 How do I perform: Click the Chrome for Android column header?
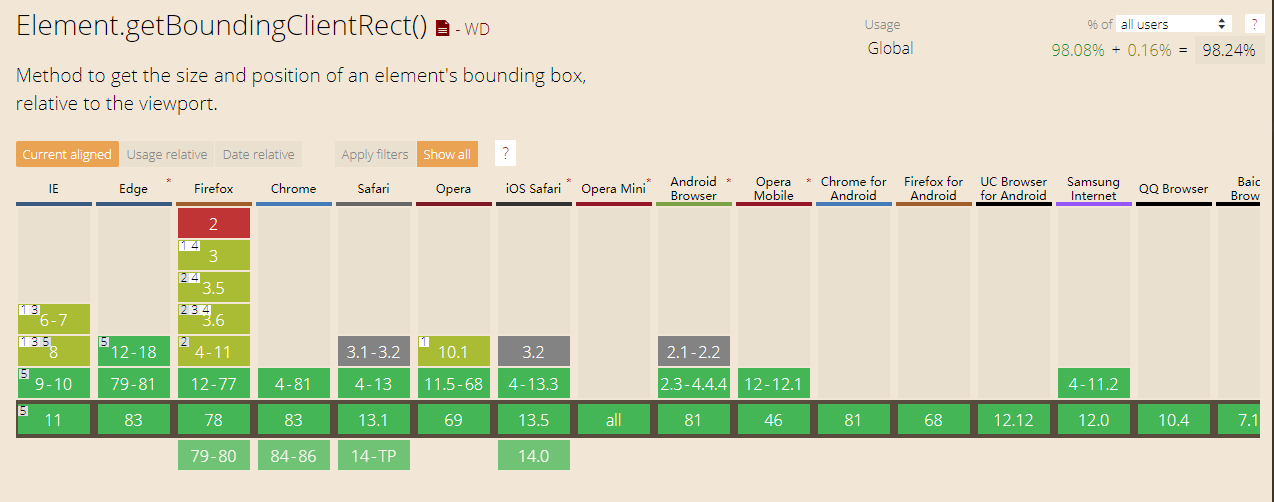pos(853,189)
